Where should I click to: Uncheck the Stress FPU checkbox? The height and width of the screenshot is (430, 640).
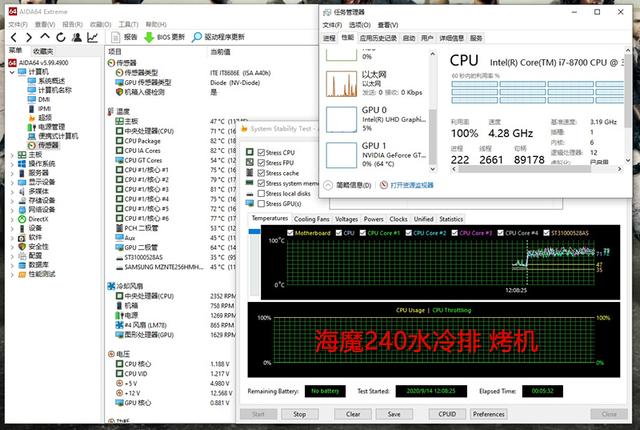[261, 162]
